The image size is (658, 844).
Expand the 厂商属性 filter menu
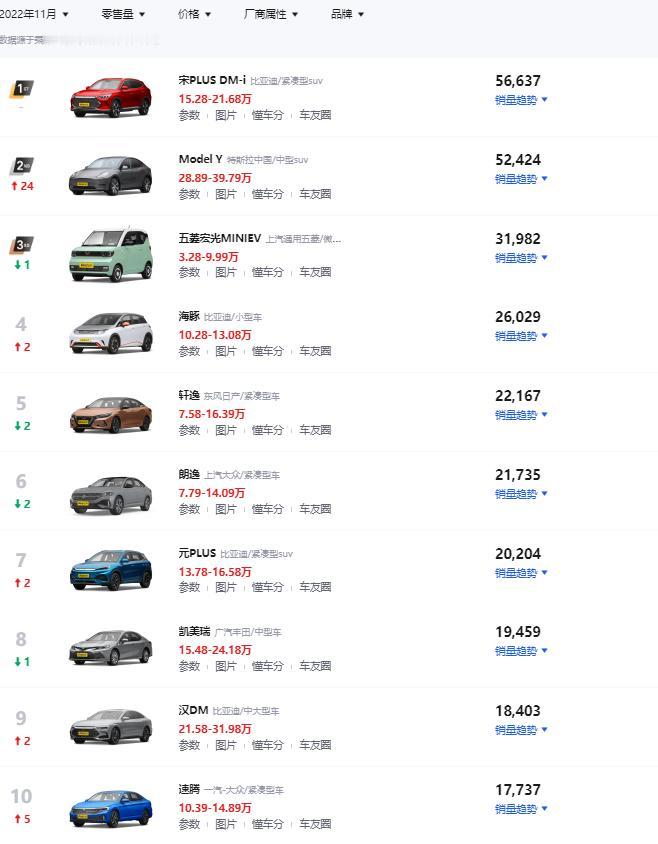[x=270, y=14]
